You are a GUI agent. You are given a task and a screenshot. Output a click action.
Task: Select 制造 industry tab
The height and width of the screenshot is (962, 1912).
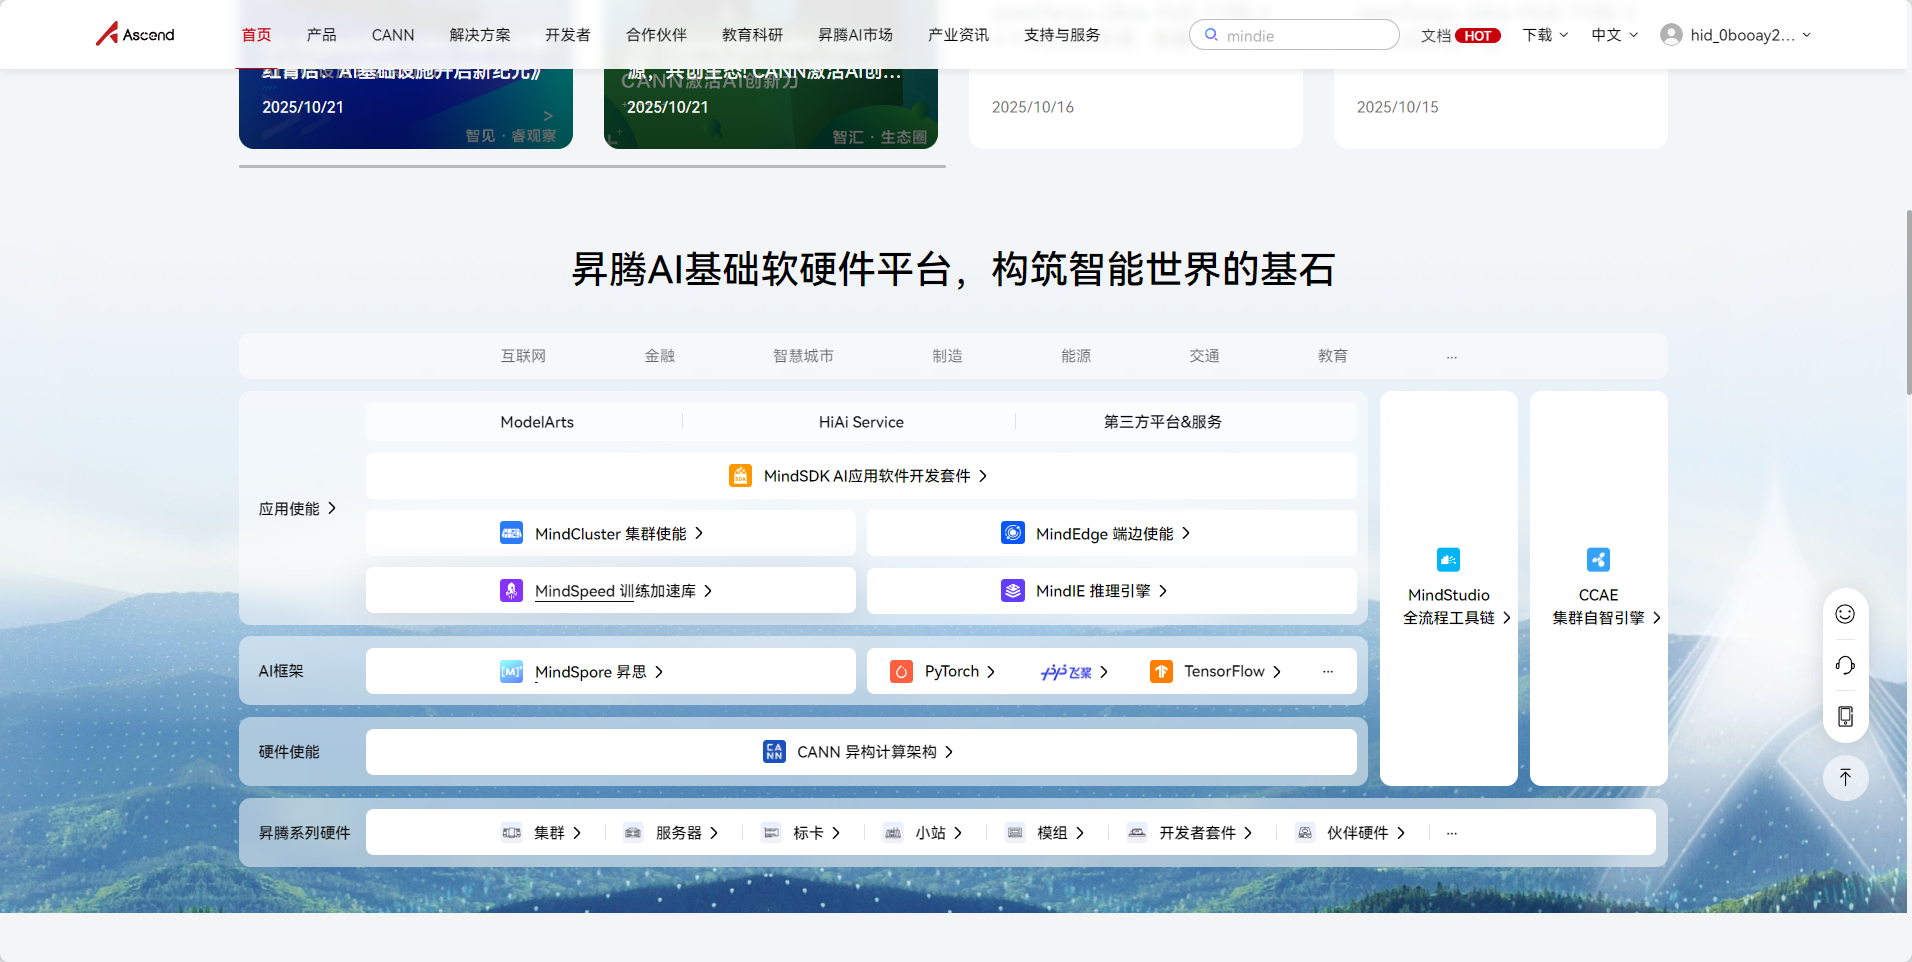tap(947, 356)
